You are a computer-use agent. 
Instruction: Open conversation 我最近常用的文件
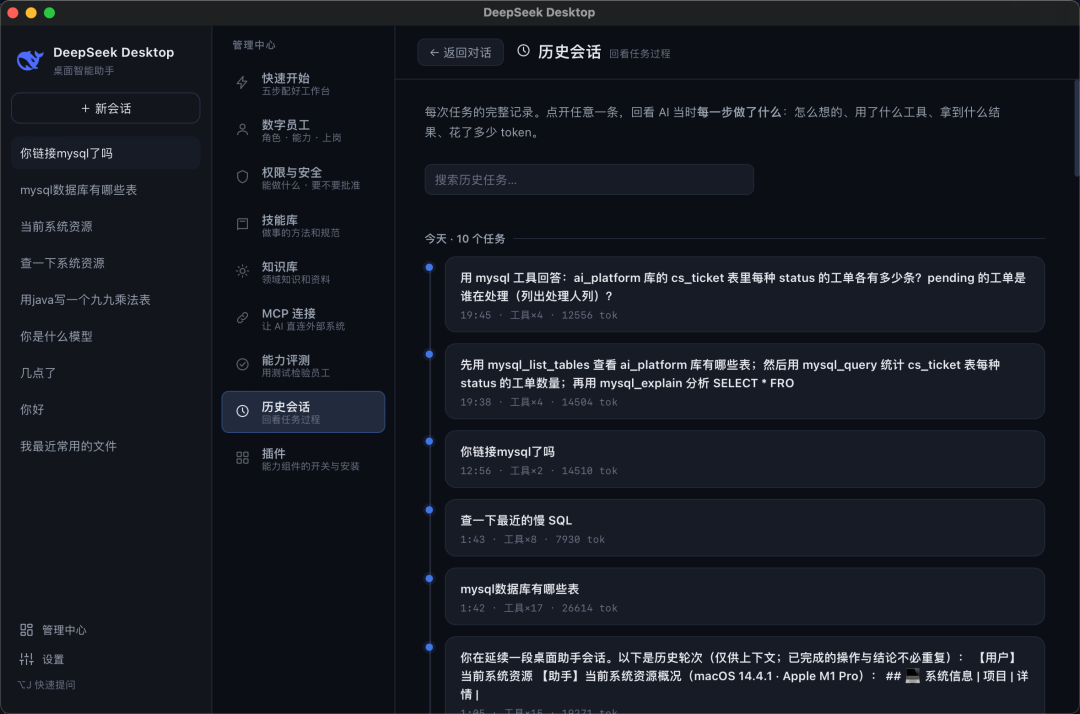pos(105,446)
